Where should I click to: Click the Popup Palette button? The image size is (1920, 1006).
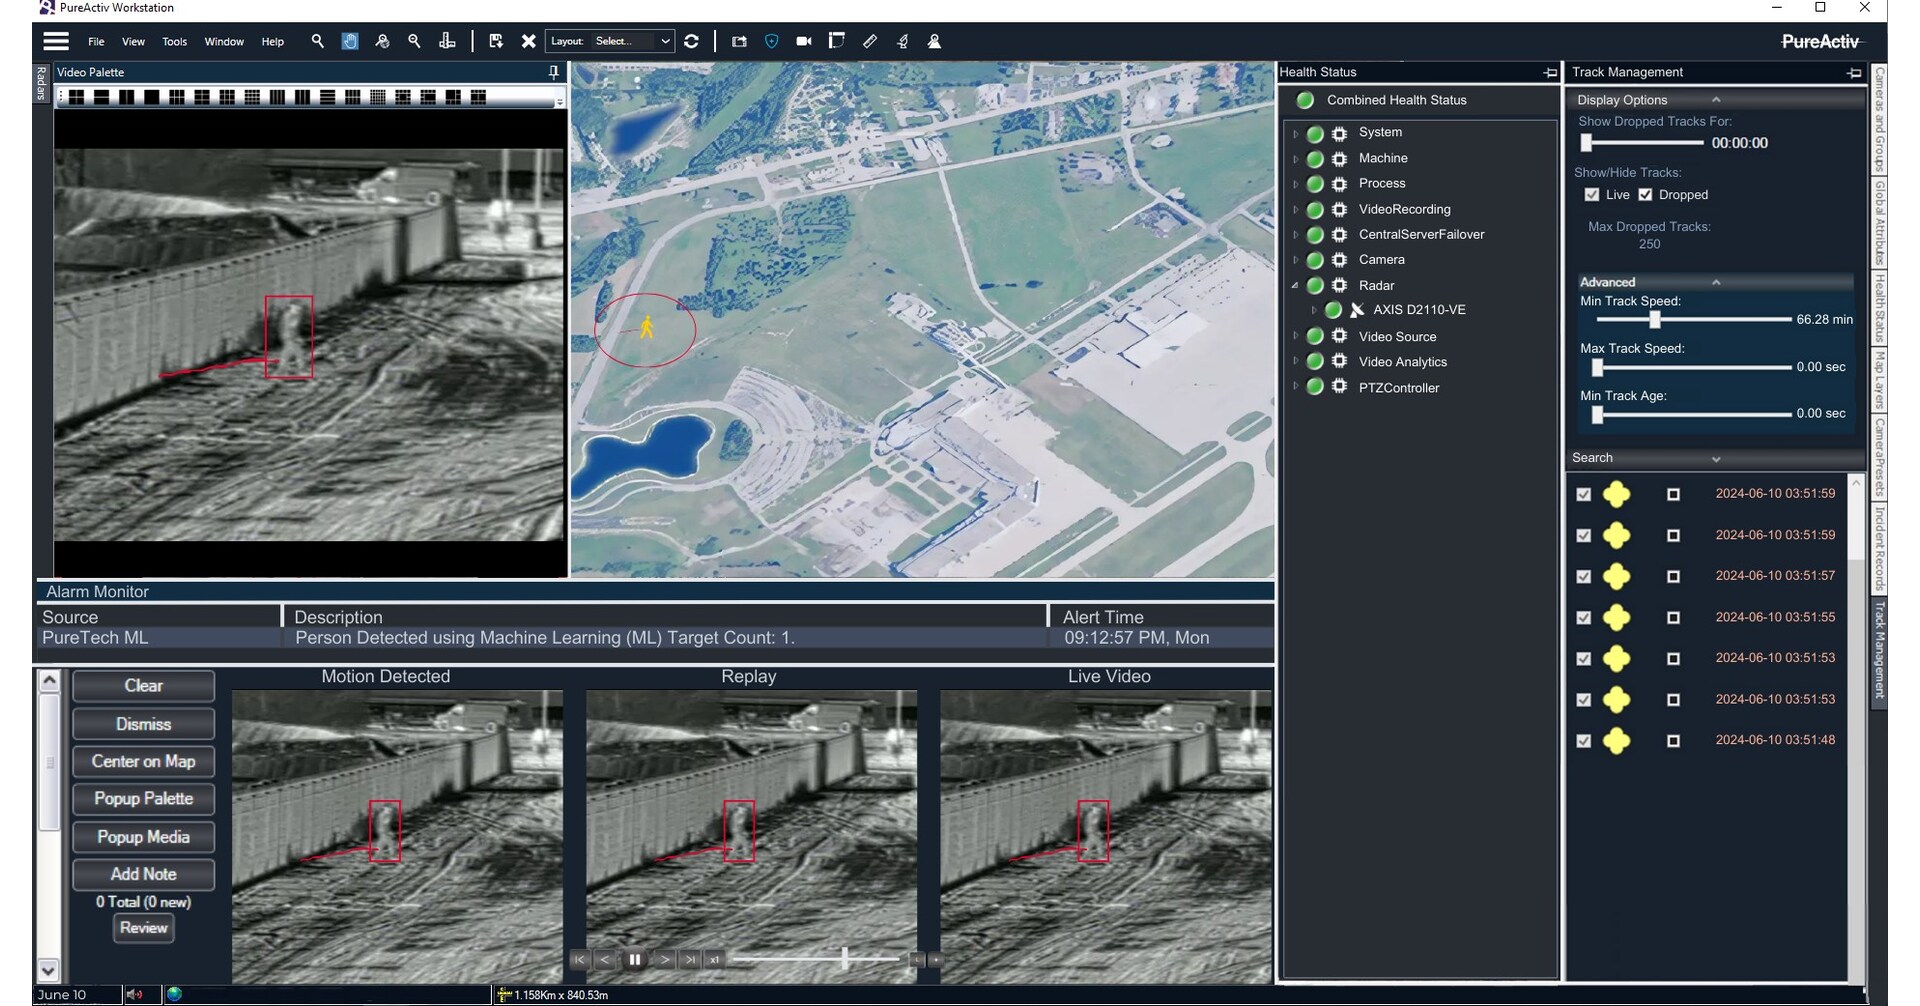tap(143, 799)
